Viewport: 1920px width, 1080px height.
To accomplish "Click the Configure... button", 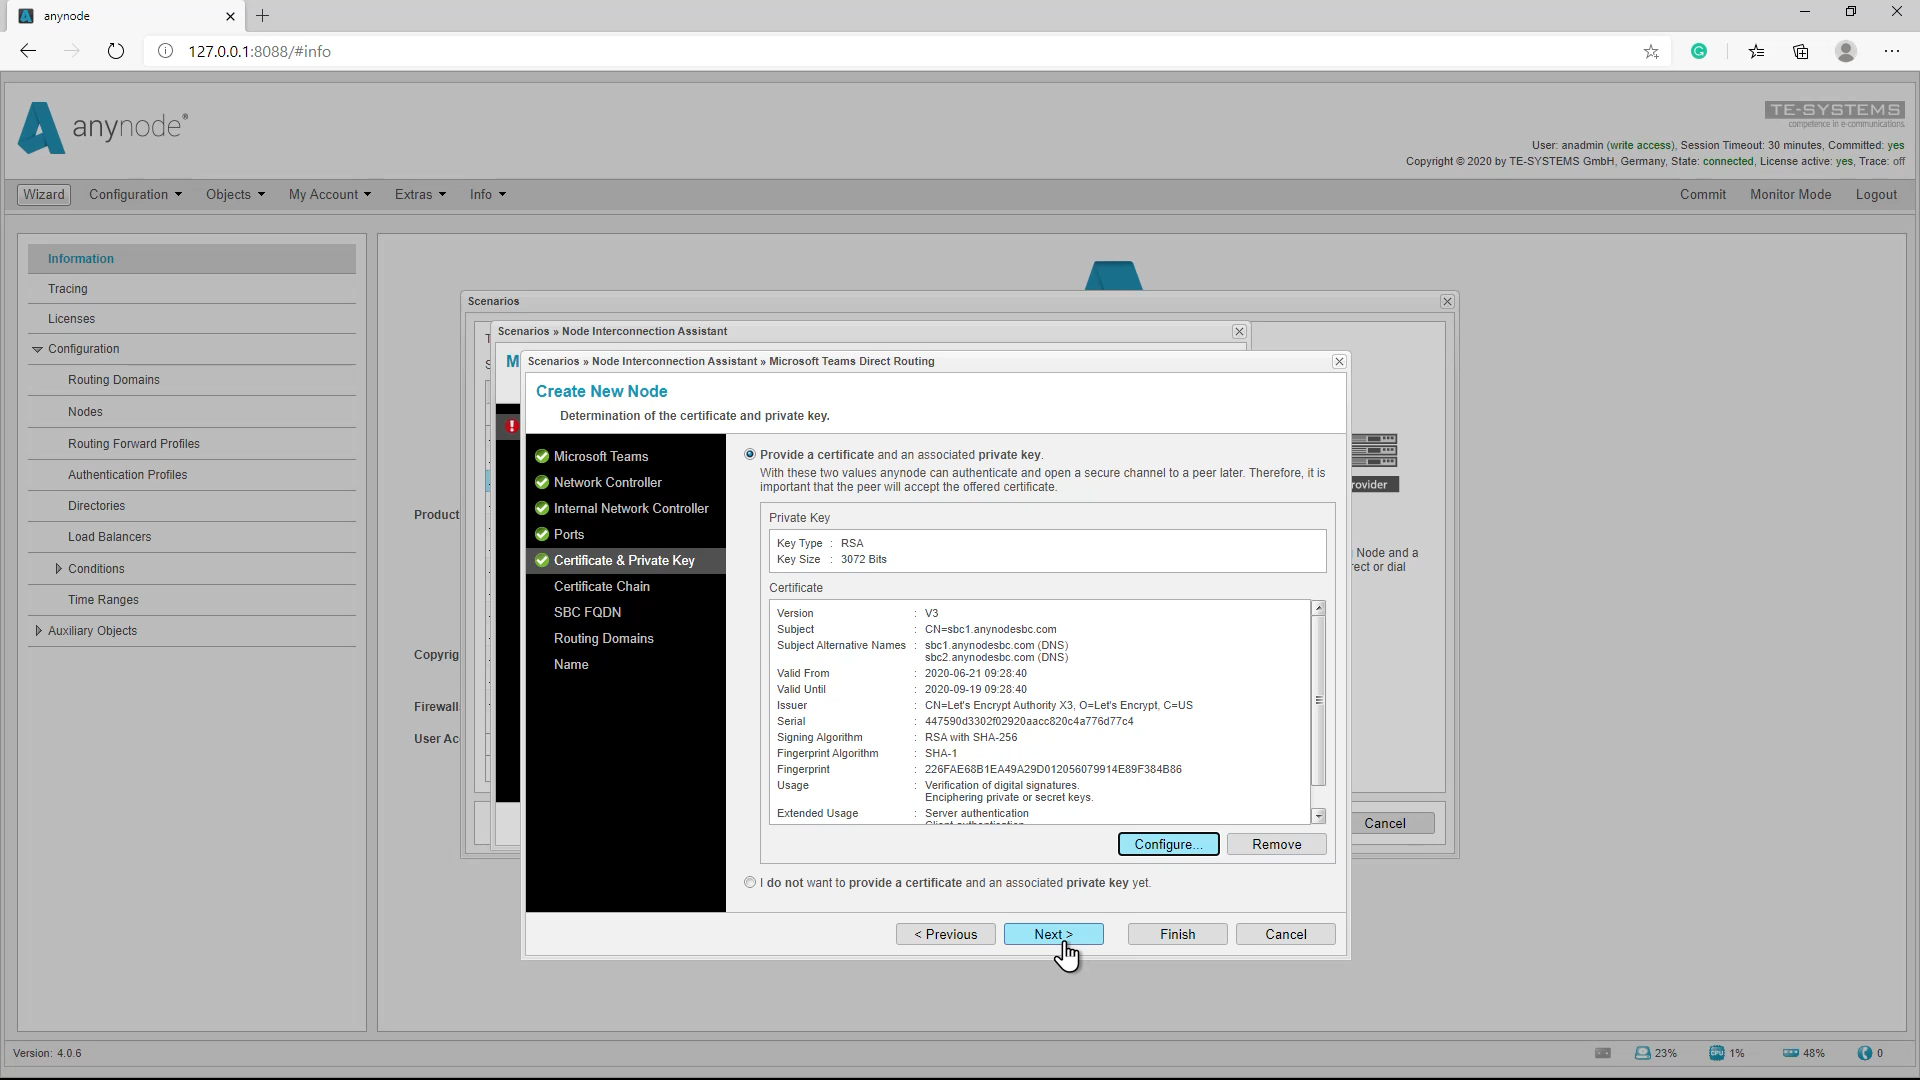I will (x=1168, y=844).
